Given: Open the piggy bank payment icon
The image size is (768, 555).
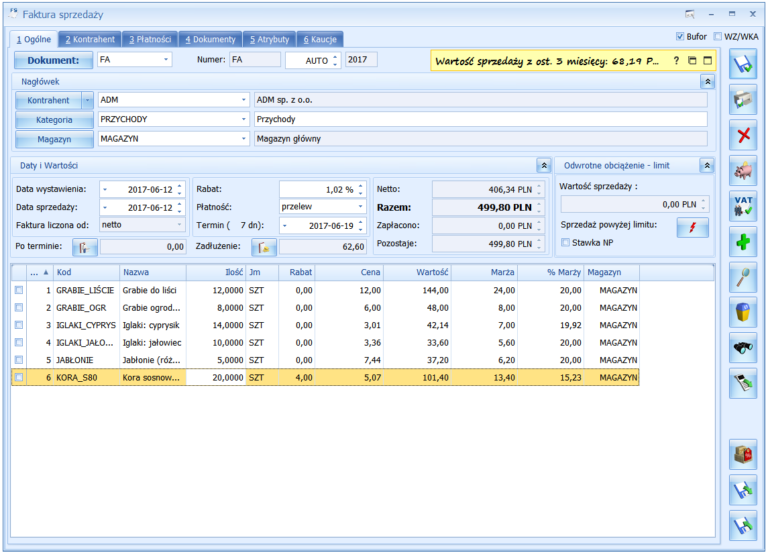Looking at the screenshot, I should (743, 171).
